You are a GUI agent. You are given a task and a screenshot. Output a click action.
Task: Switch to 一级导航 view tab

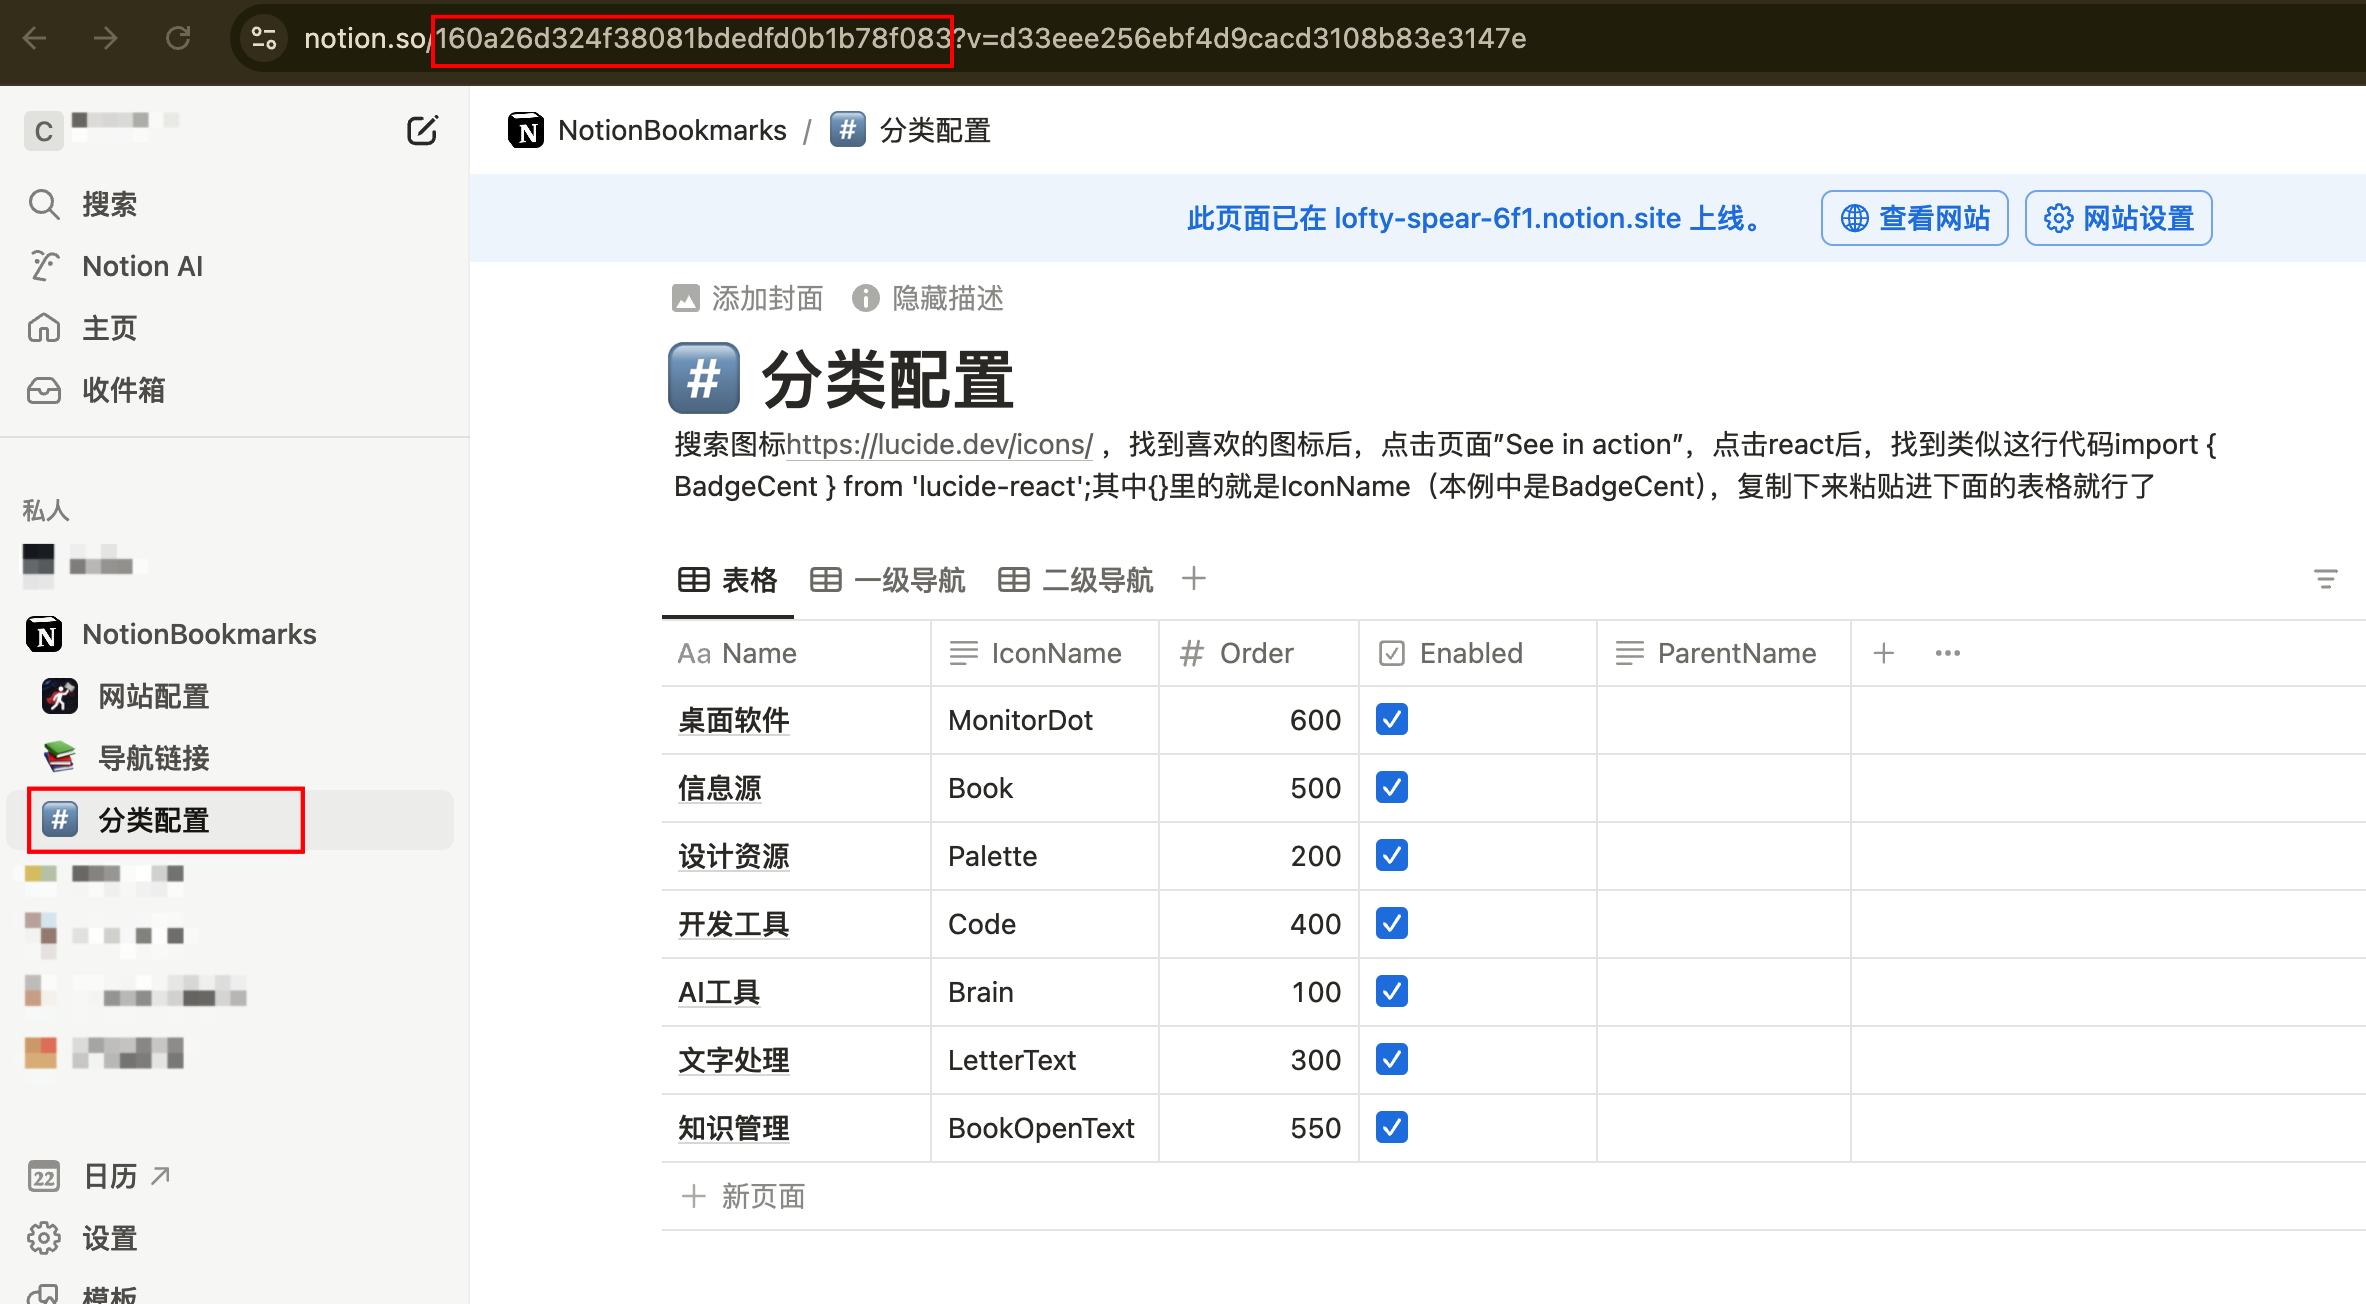point(888,580)
